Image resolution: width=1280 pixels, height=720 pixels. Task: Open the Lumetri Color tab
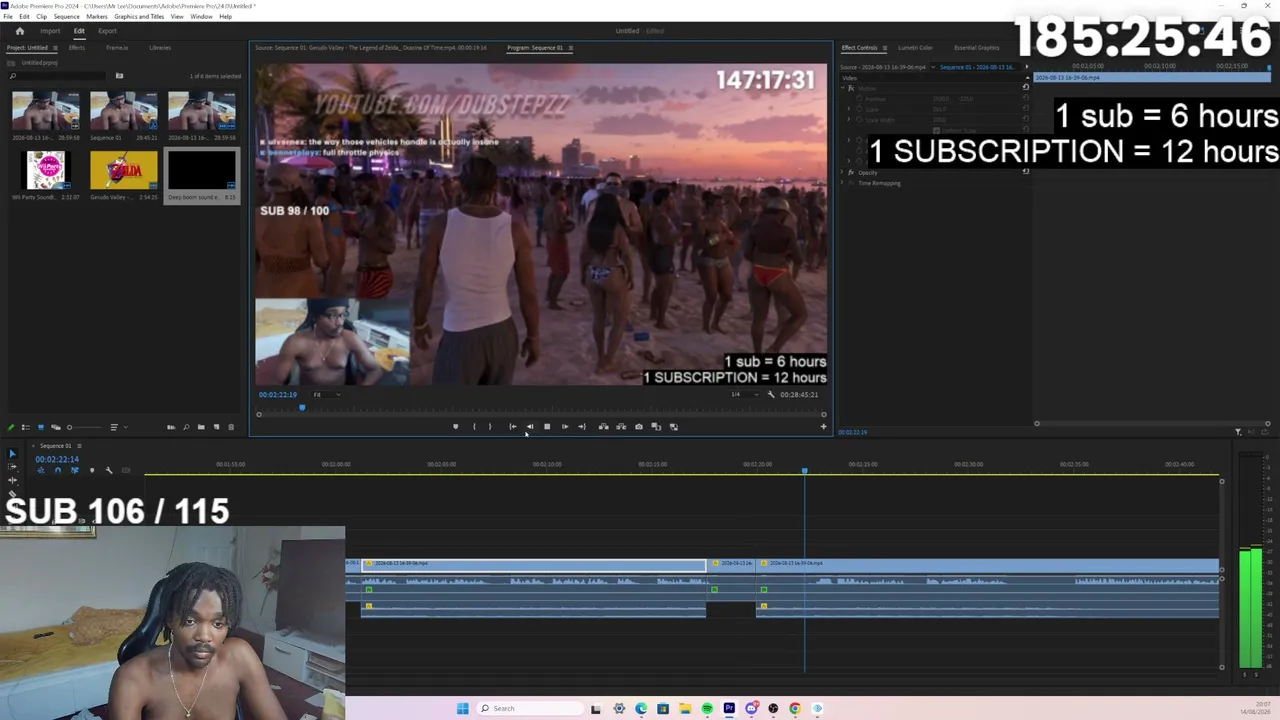coord(915,48)
